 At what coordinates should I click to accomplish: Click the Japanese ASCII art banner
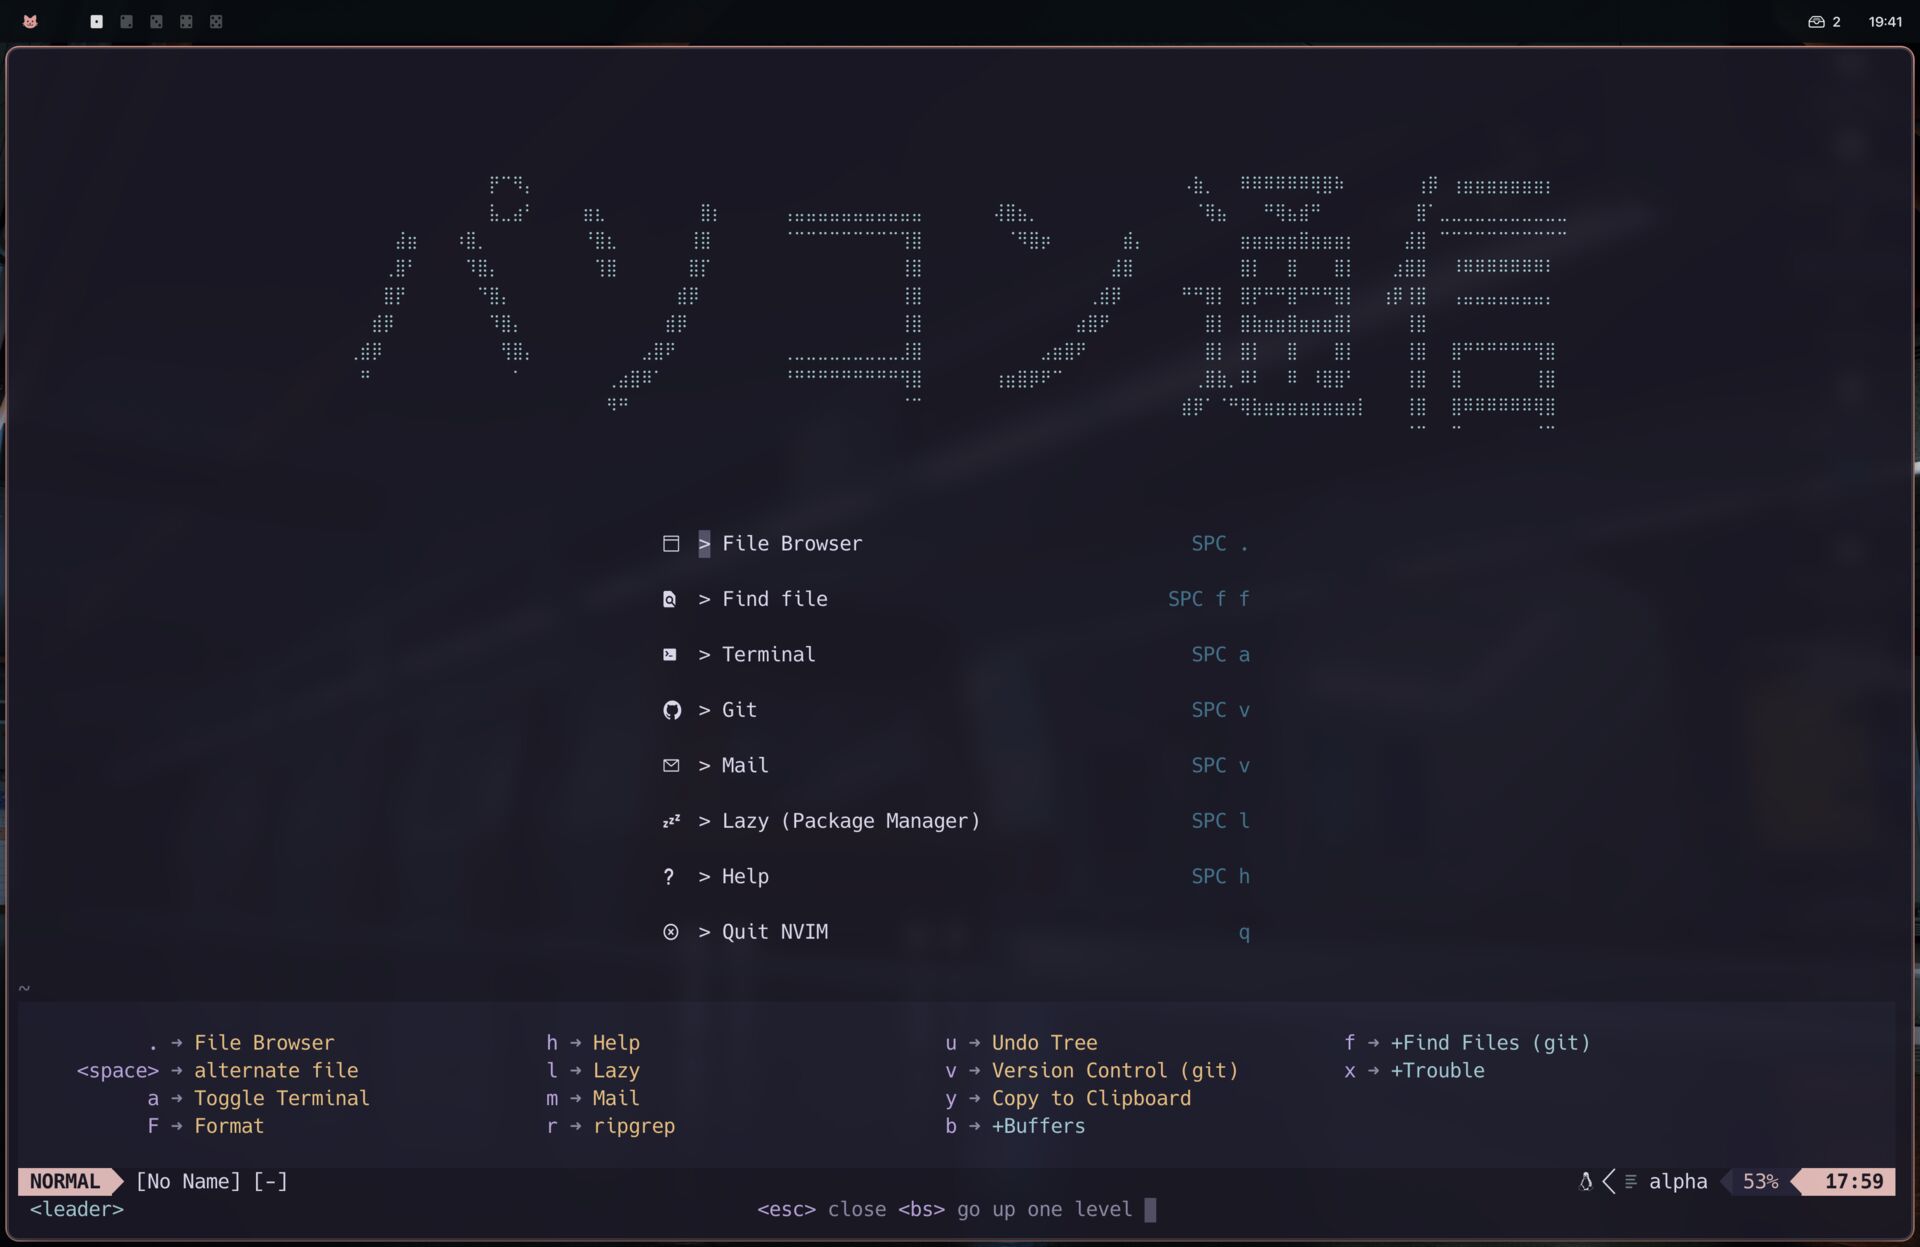pyautogui.click(x=961, y=302)
